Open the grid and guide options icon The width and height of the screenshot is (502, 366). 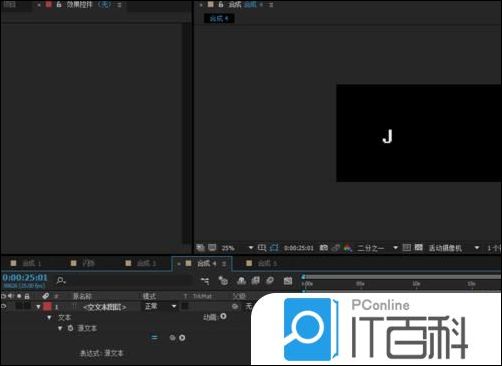tap(262, 248)
